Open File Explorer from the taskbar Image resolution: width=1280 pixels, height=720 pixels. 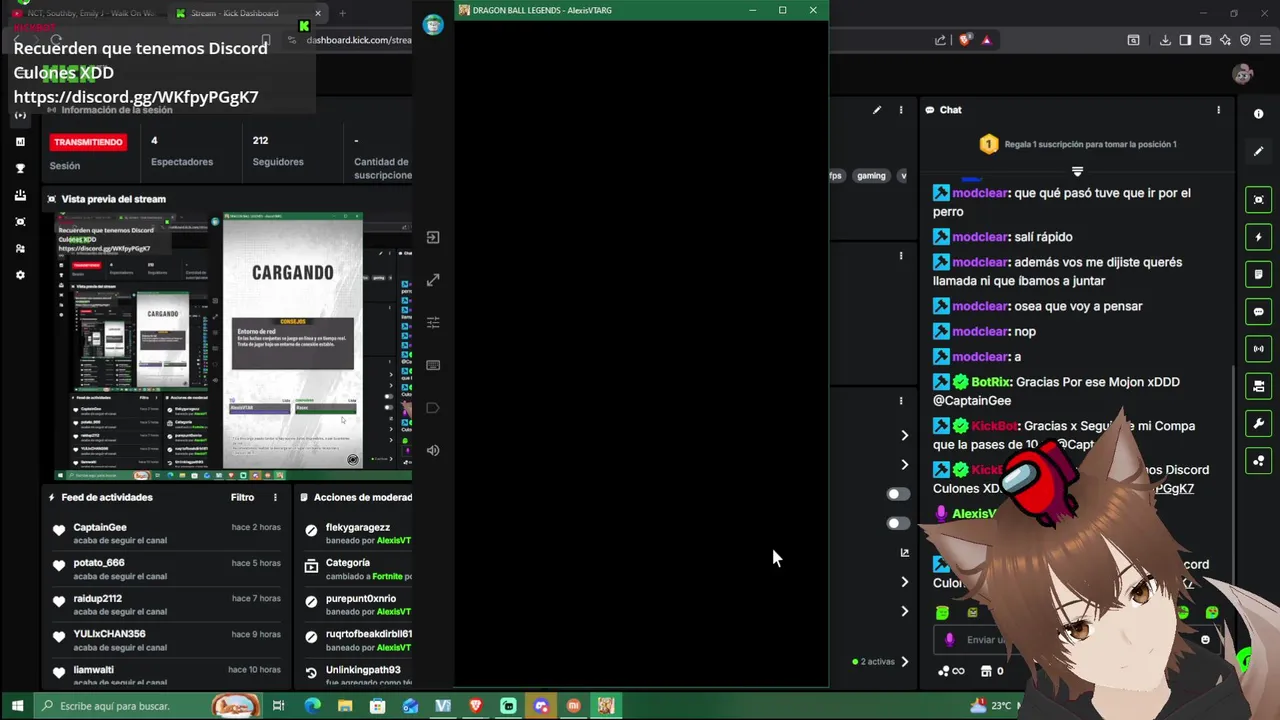click(345, 706)
